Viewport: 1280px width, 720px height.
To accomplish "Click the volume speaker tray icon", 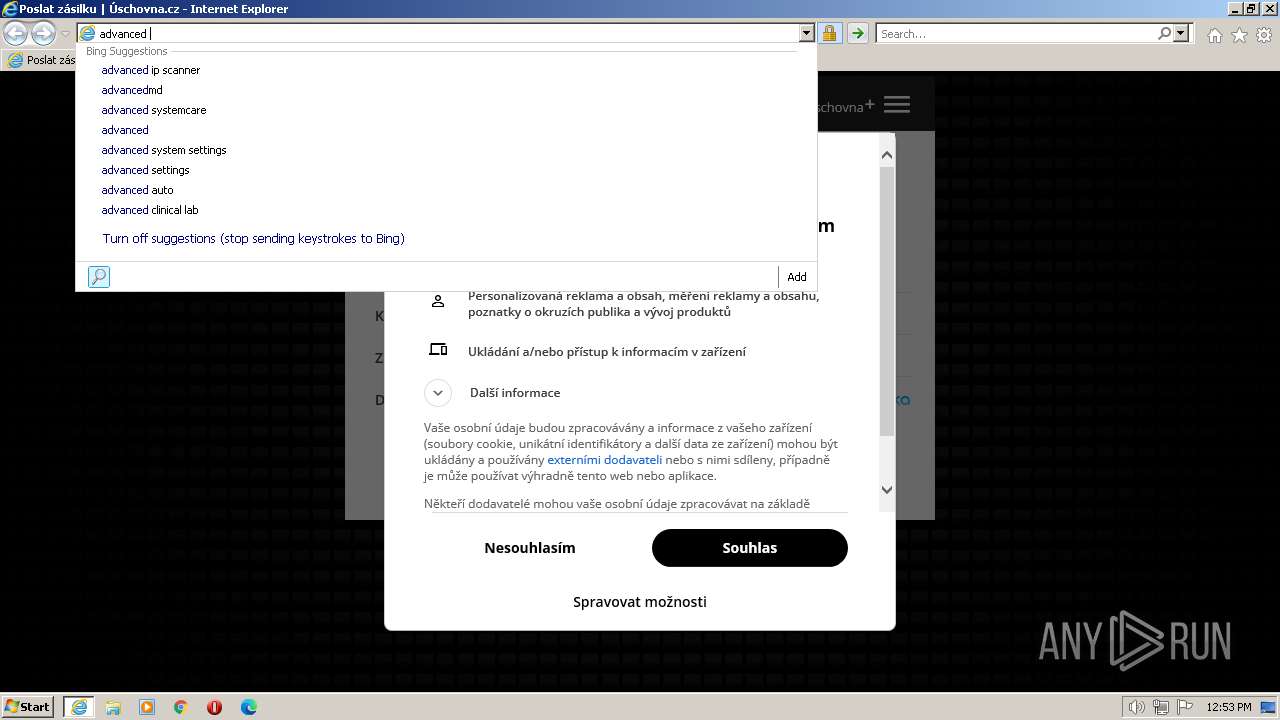I will coord(1137,707).
